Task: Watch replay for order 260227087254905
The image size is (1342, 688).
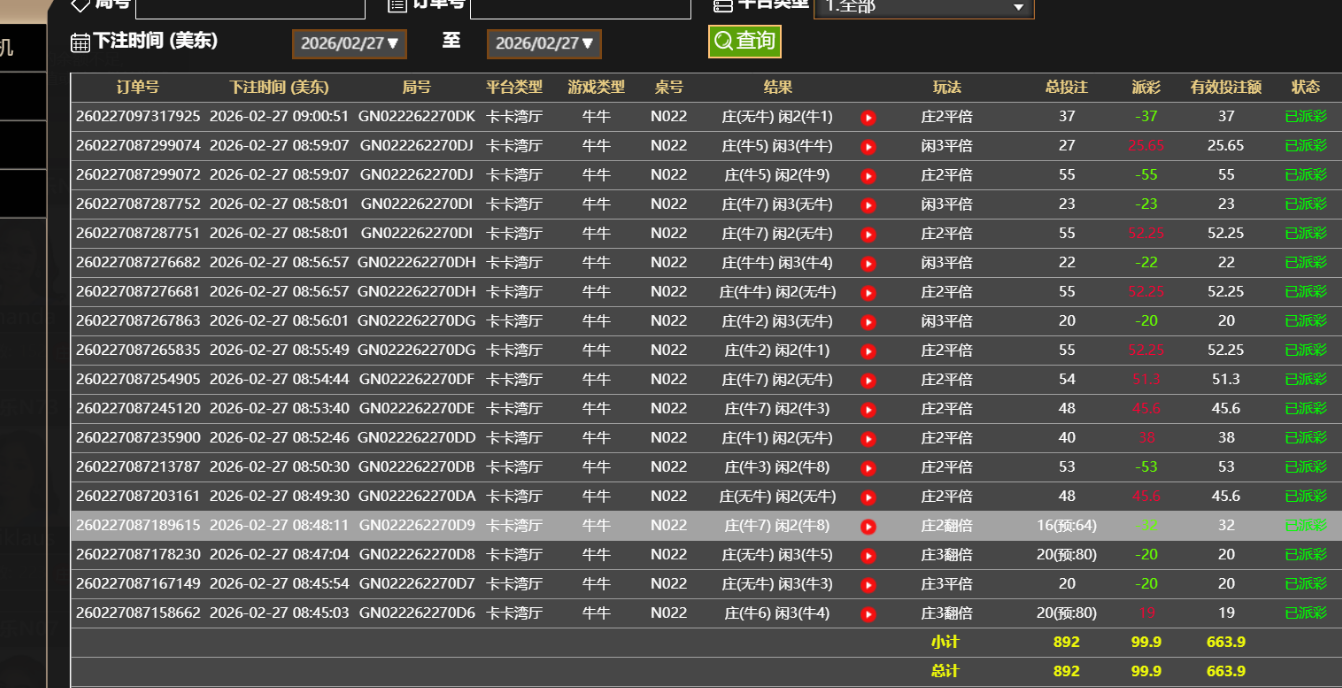Action: click(x=868, y=381)
